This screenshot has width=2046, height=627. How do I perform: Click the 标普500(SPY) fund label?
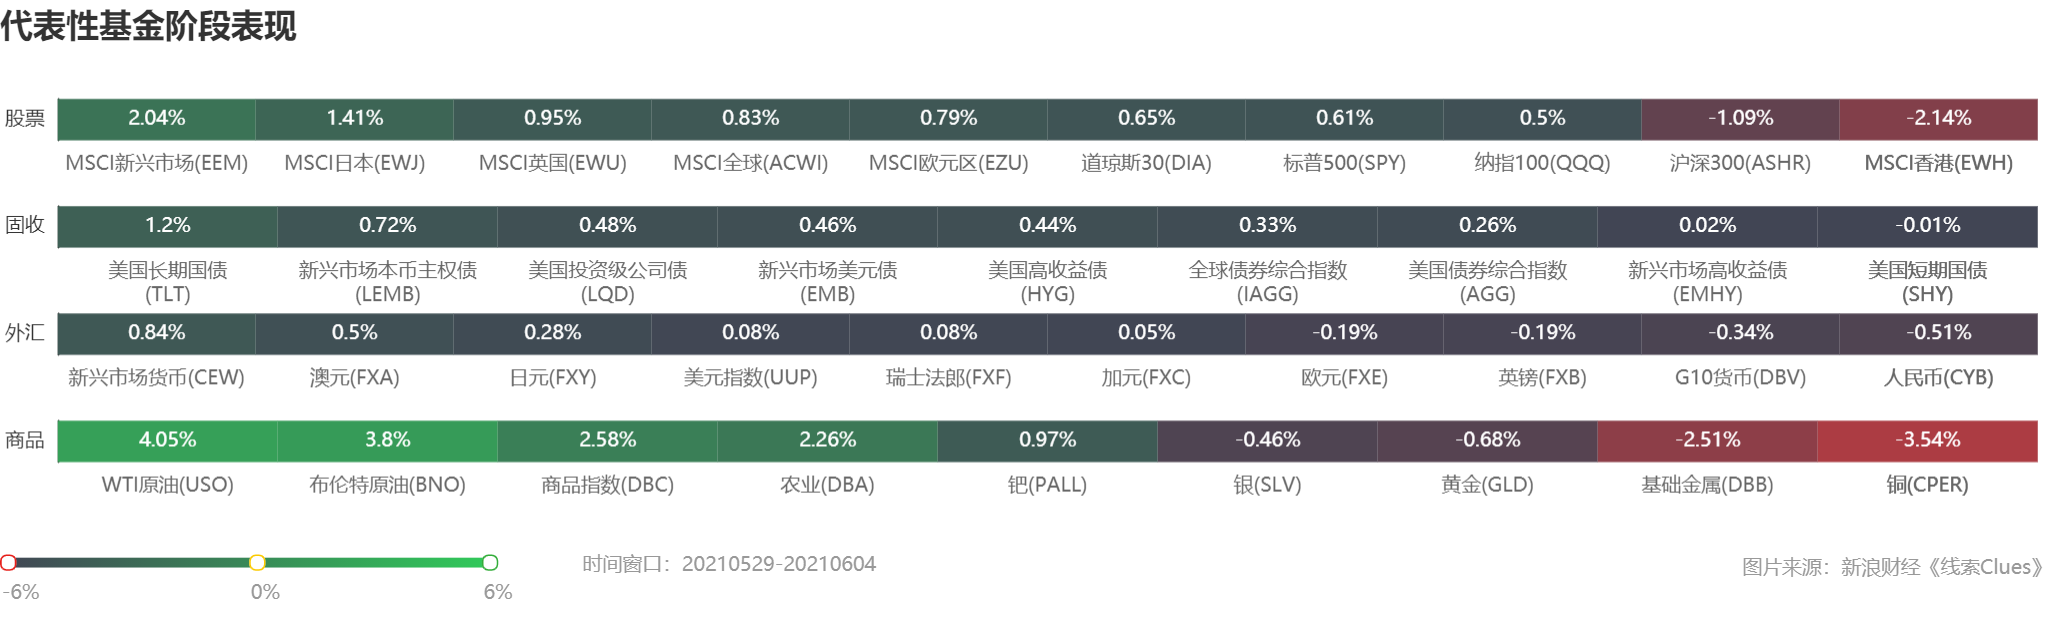tap(1344, 163)
